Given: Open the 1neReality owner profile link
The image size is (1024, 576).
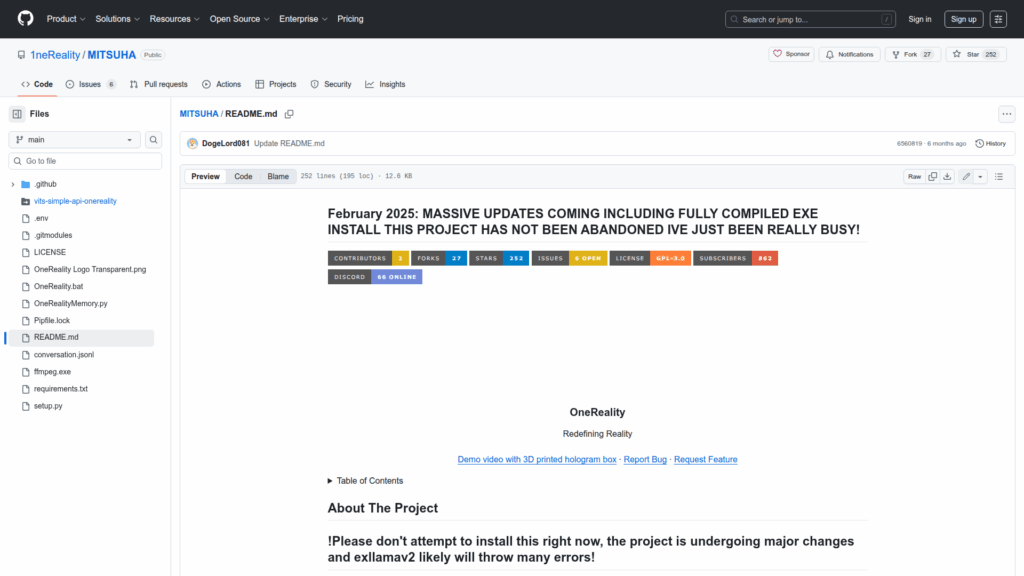Looking at the screenshot, I should pyautogui.click(x=55, y=55).
